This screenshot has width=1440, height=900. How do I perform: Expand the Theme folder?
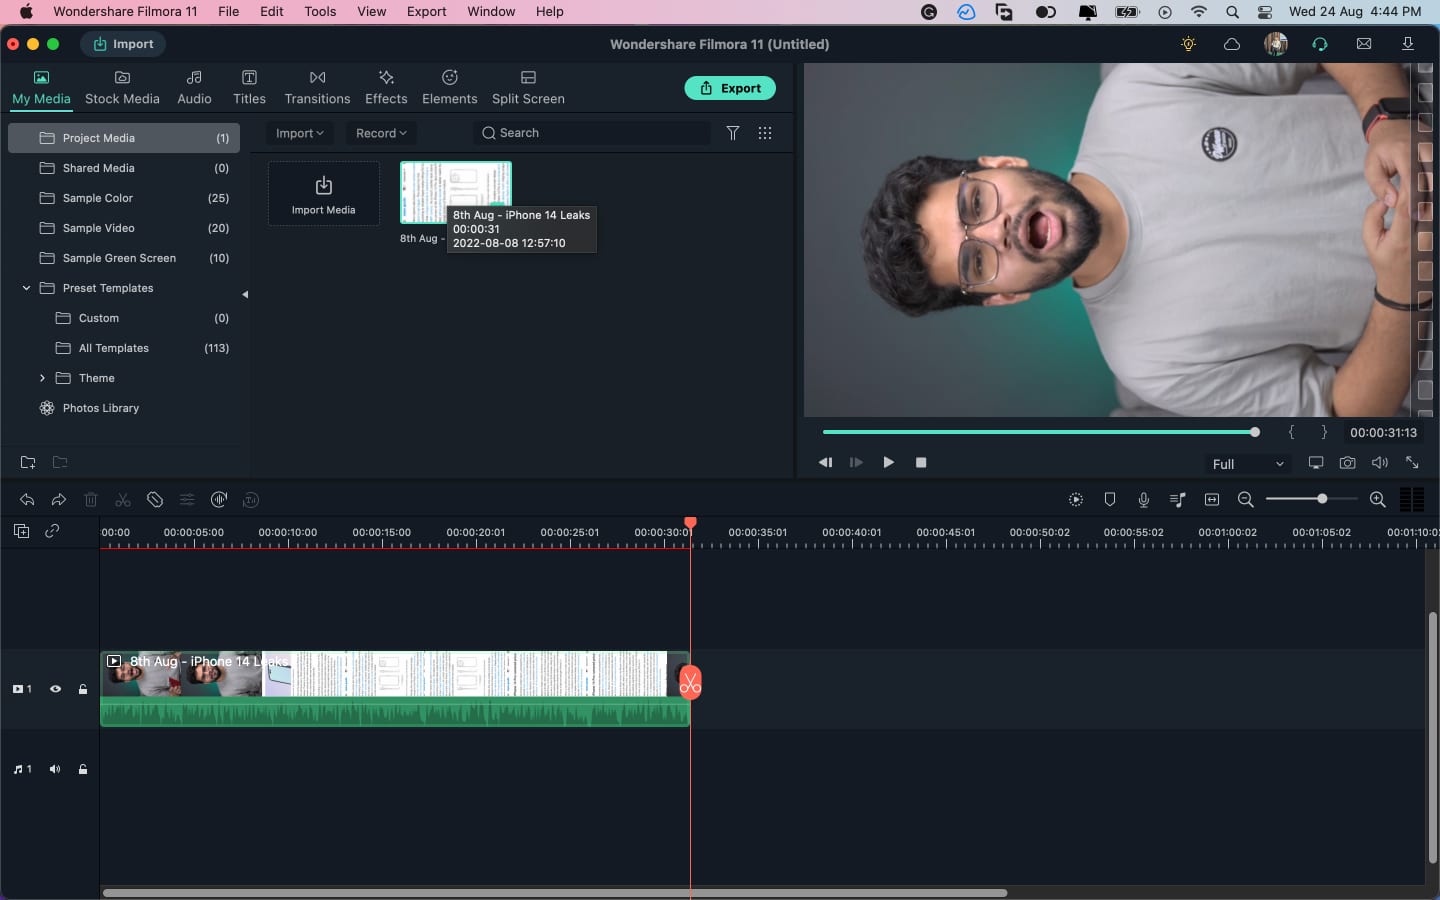[x=42, y=378]
